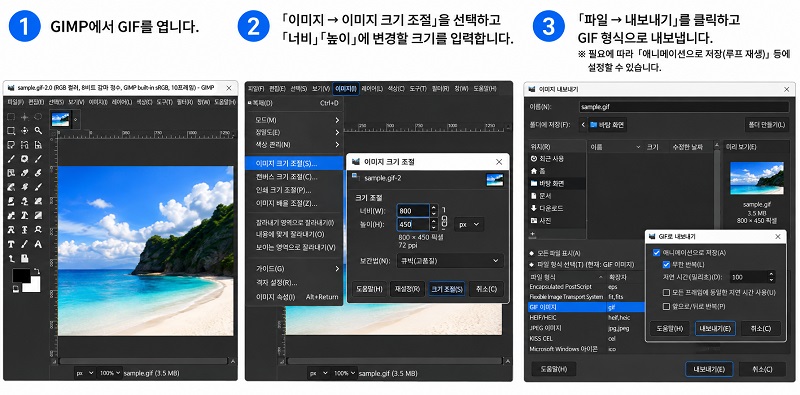Viewport: 800px width, 395px height.
Task: Choose 이미지 속성(I) menu entry
Action: pyautogui.click(x=294, y=297)
